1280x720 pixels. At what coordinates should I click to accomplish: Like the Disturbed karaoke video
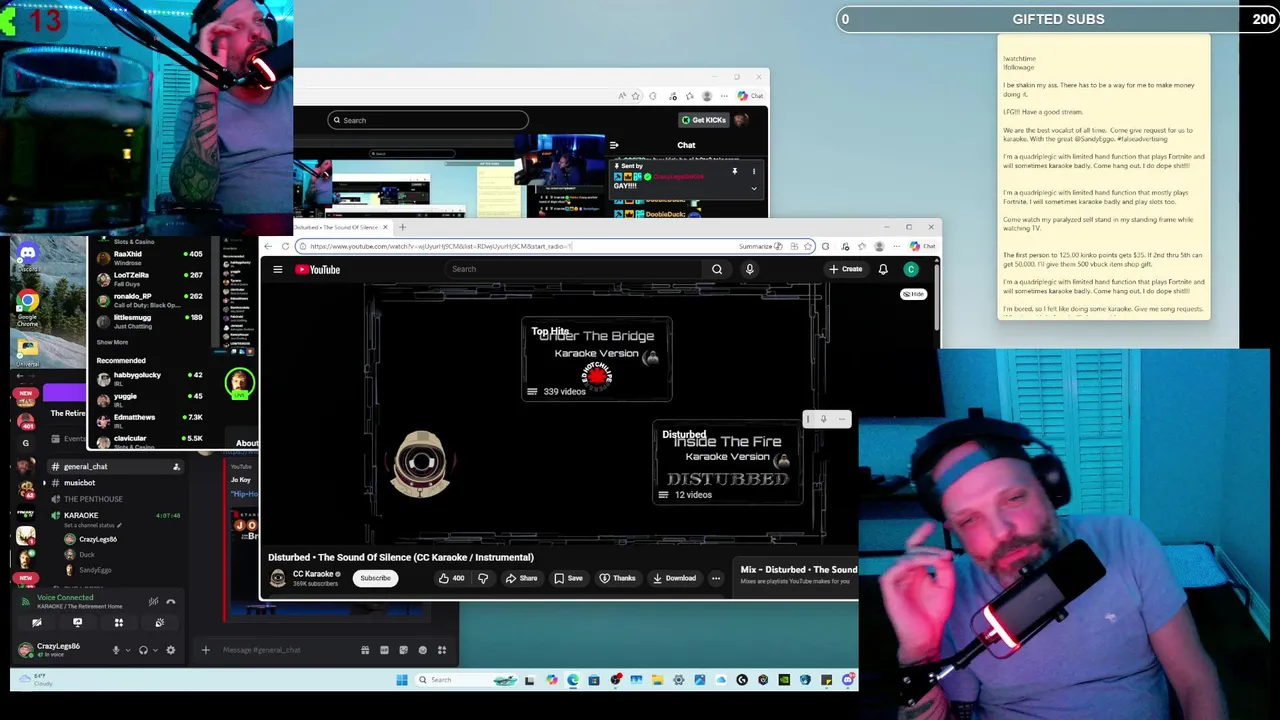pos(451,578)
